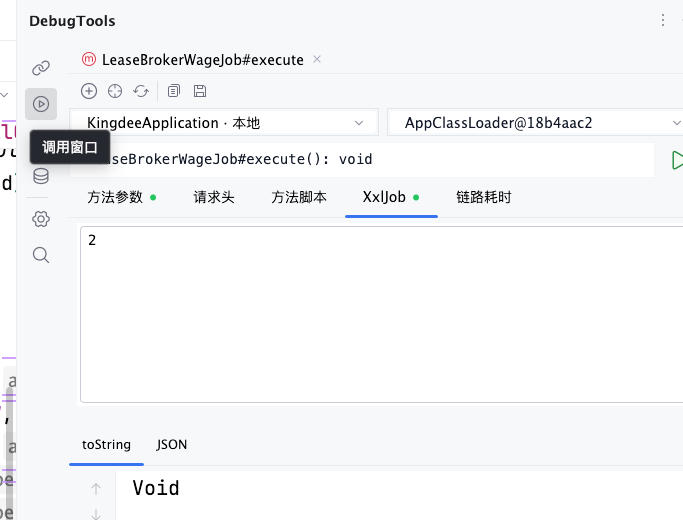Open the link/attach icon in sidebar
The height and width of the screenshot is (520, 683).
pos(41,68)
